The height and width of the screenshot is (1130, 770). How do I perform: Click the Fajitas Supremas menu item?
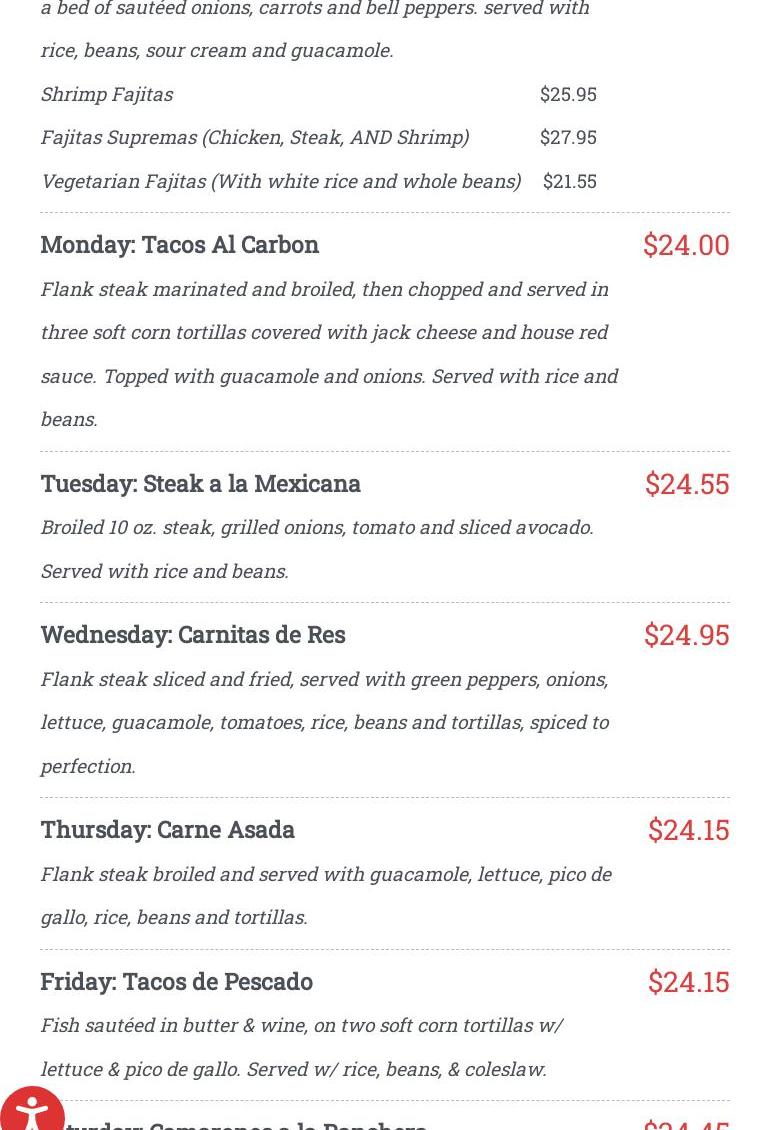coord(255,137)
